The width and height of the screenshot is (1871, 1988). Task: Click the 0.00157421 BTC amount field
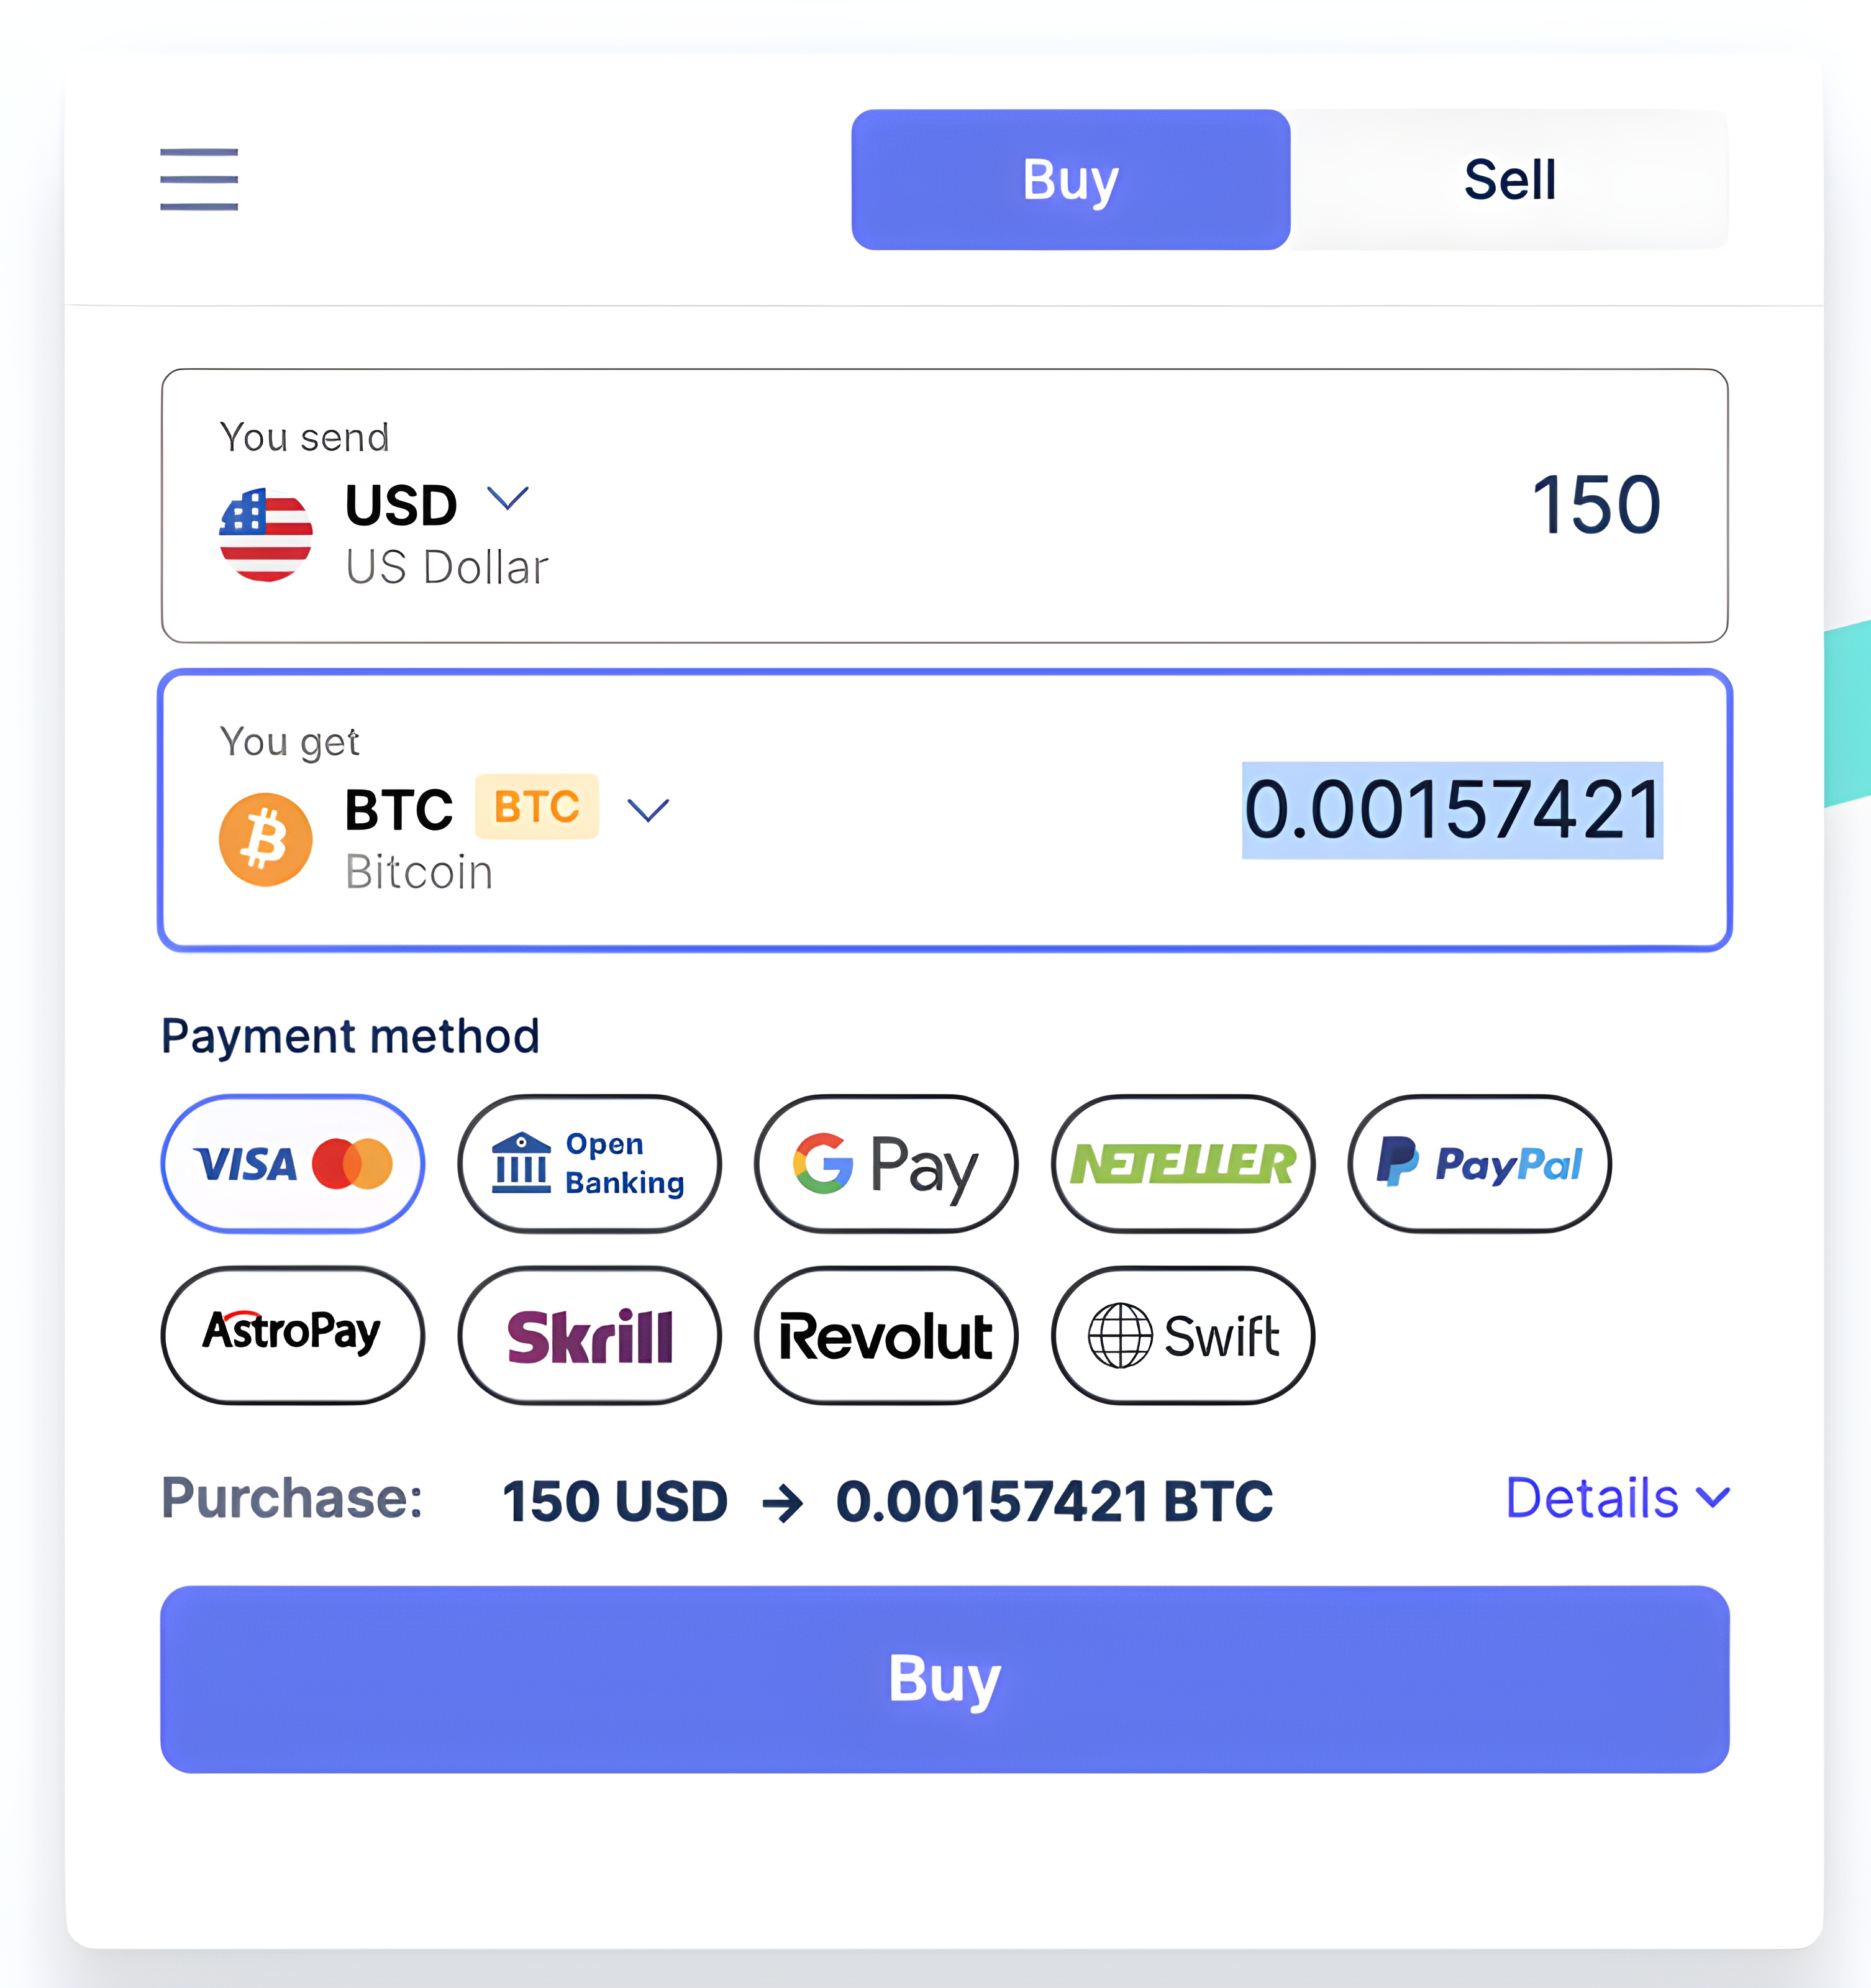click(1452, 810)
